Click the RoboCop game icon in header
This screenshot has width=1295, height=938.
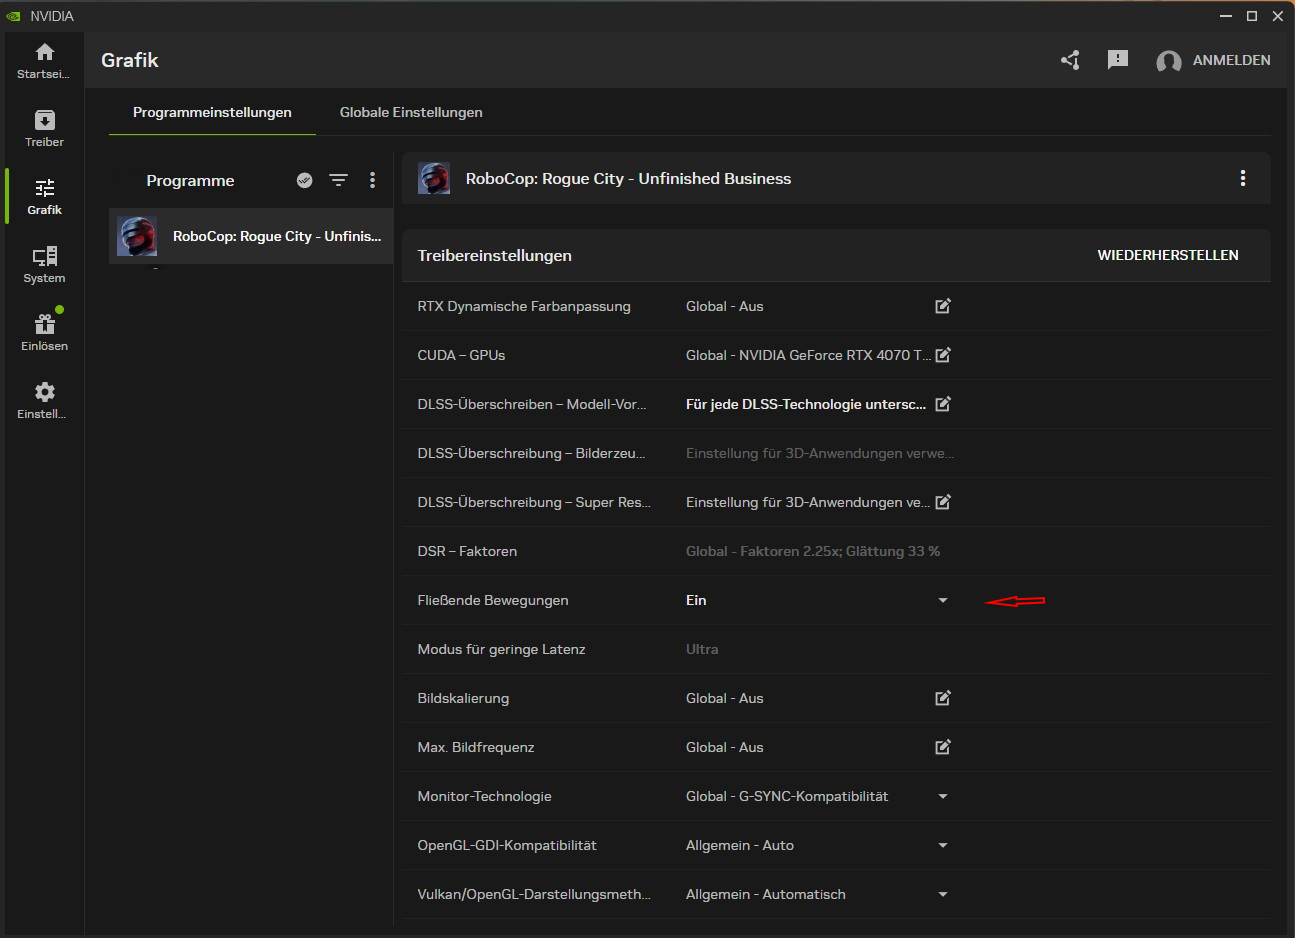(434, 178)
